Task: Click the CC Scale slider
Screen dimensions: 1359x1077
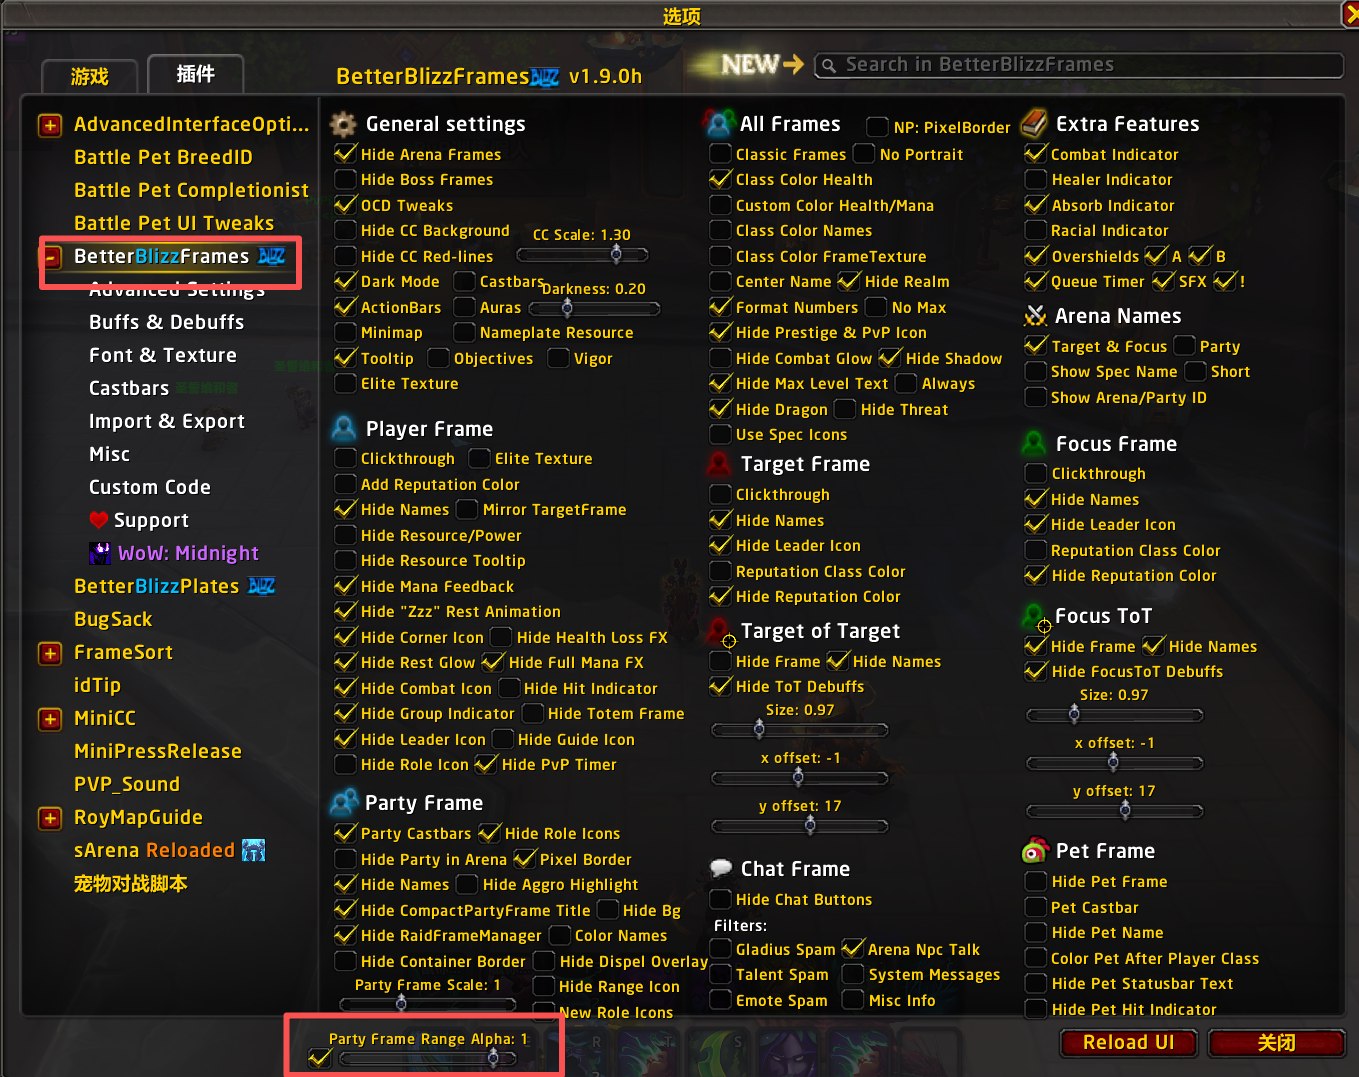Action: click(582, 255)
